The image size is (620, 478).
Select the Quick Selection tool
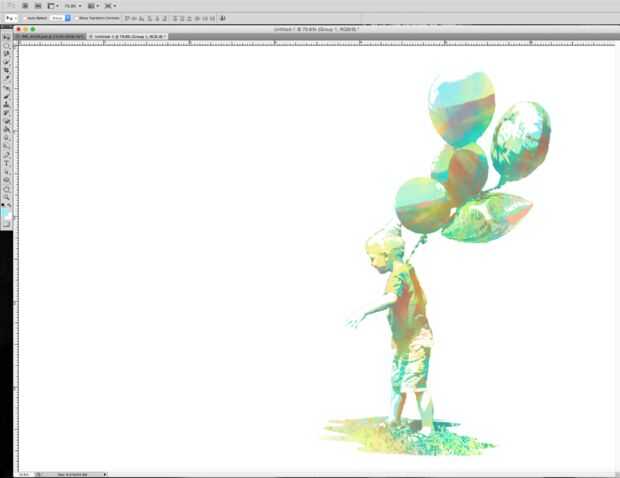coord(6,62)
